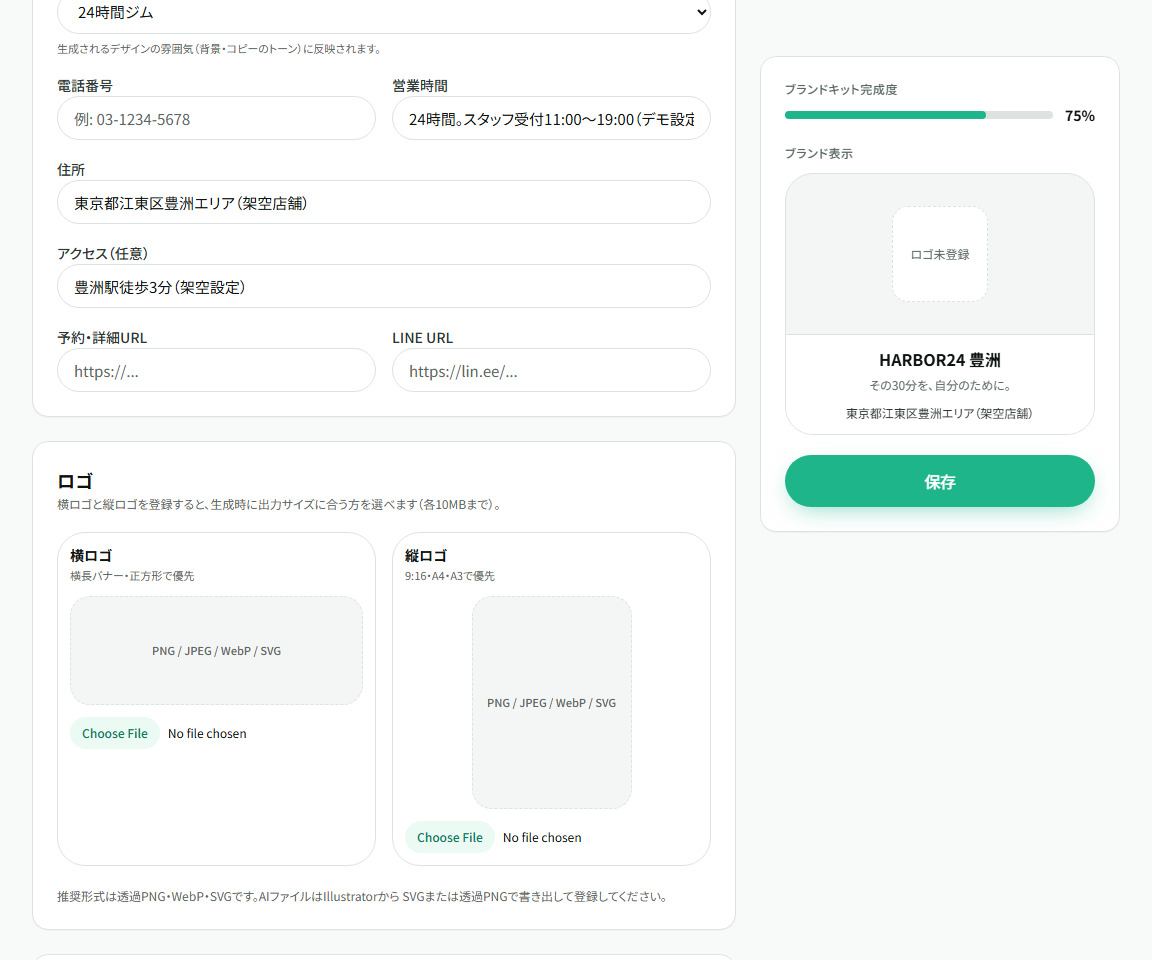The width and height of the screenshot is (1152, 960).
Task: Click the 横長バナー・正方形で優先 note
Action: 132,576
